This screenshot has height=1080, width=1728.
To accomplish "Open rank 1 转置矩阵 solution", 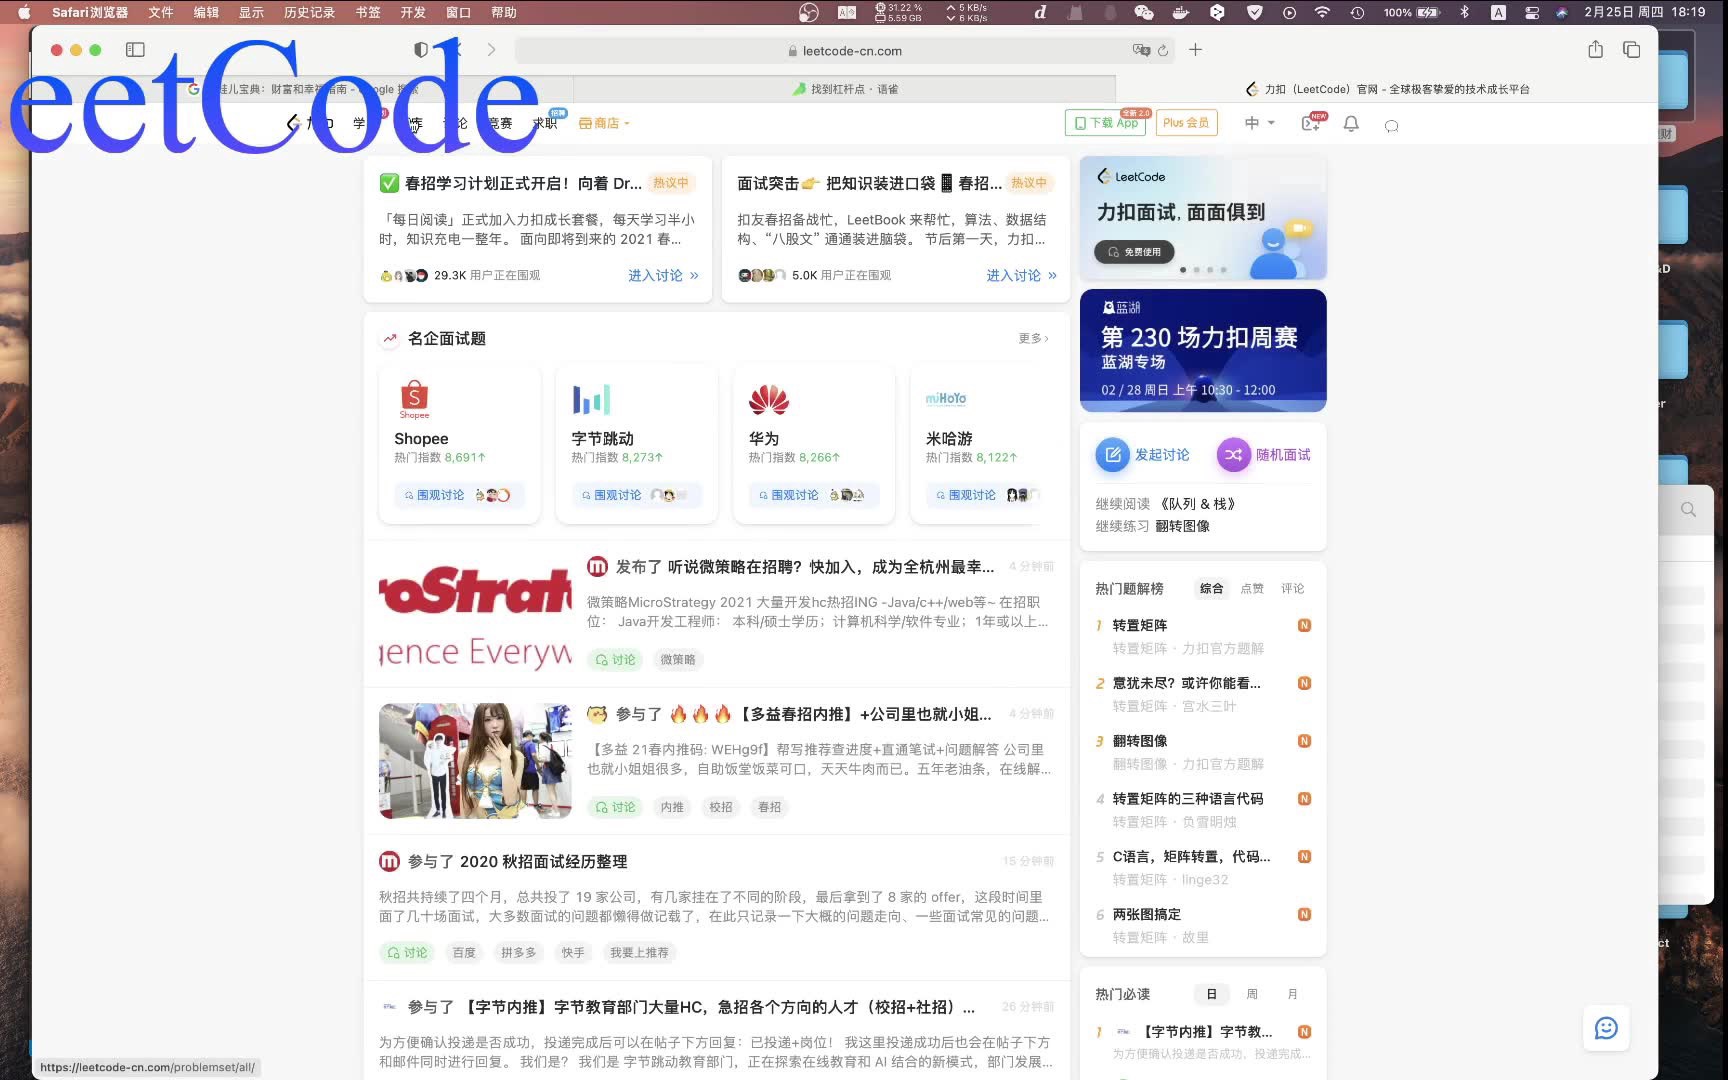I will pyautogui.click(x=1140, y=626).
